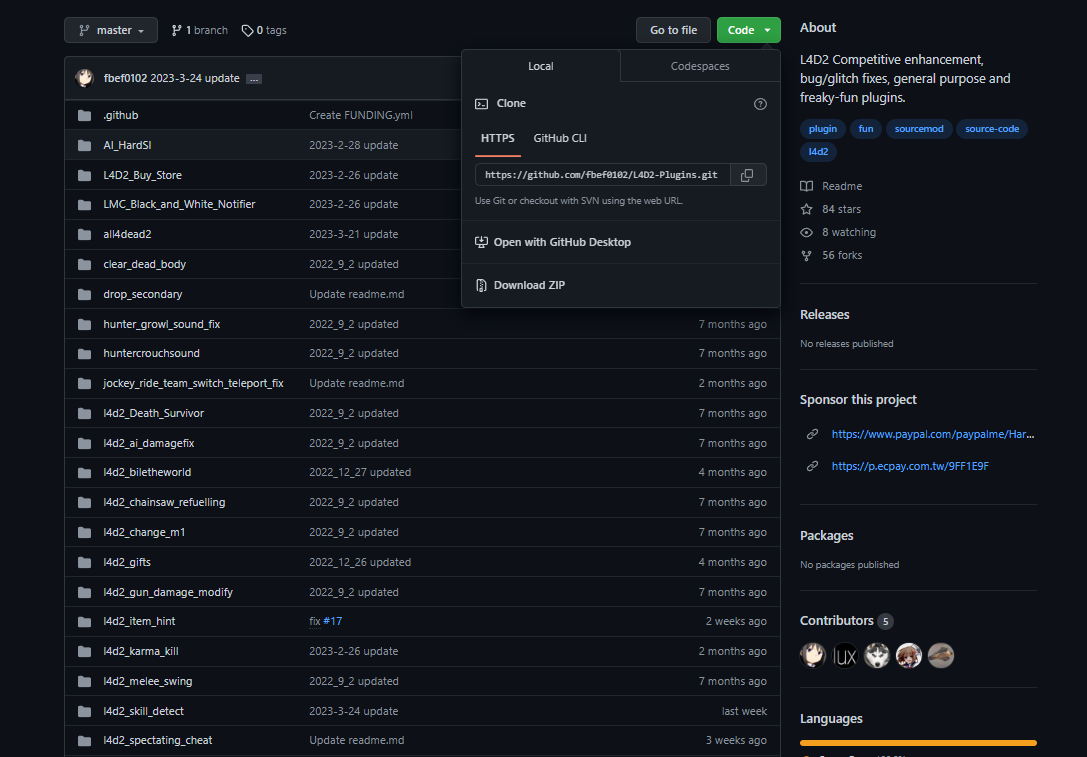This screenshot has width=1087, height=757.
Task: Open the 0 tags link
Action: pos(263,30)
